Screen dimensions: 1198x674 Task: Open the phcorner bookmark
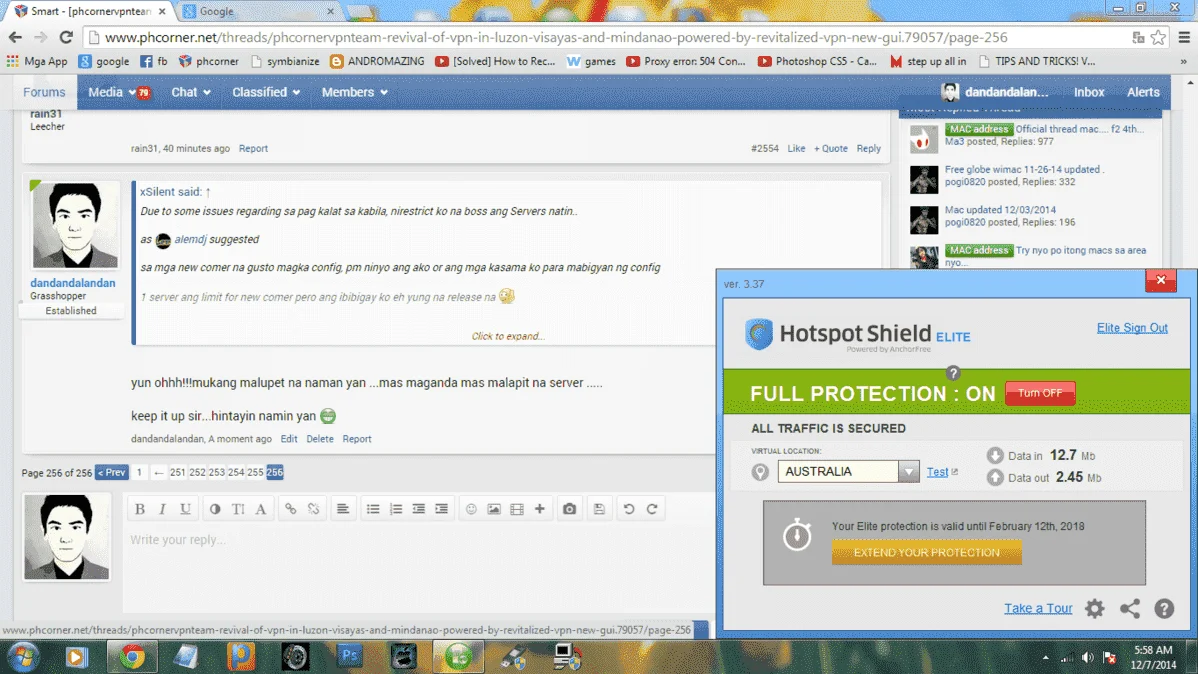click(208, 61)
